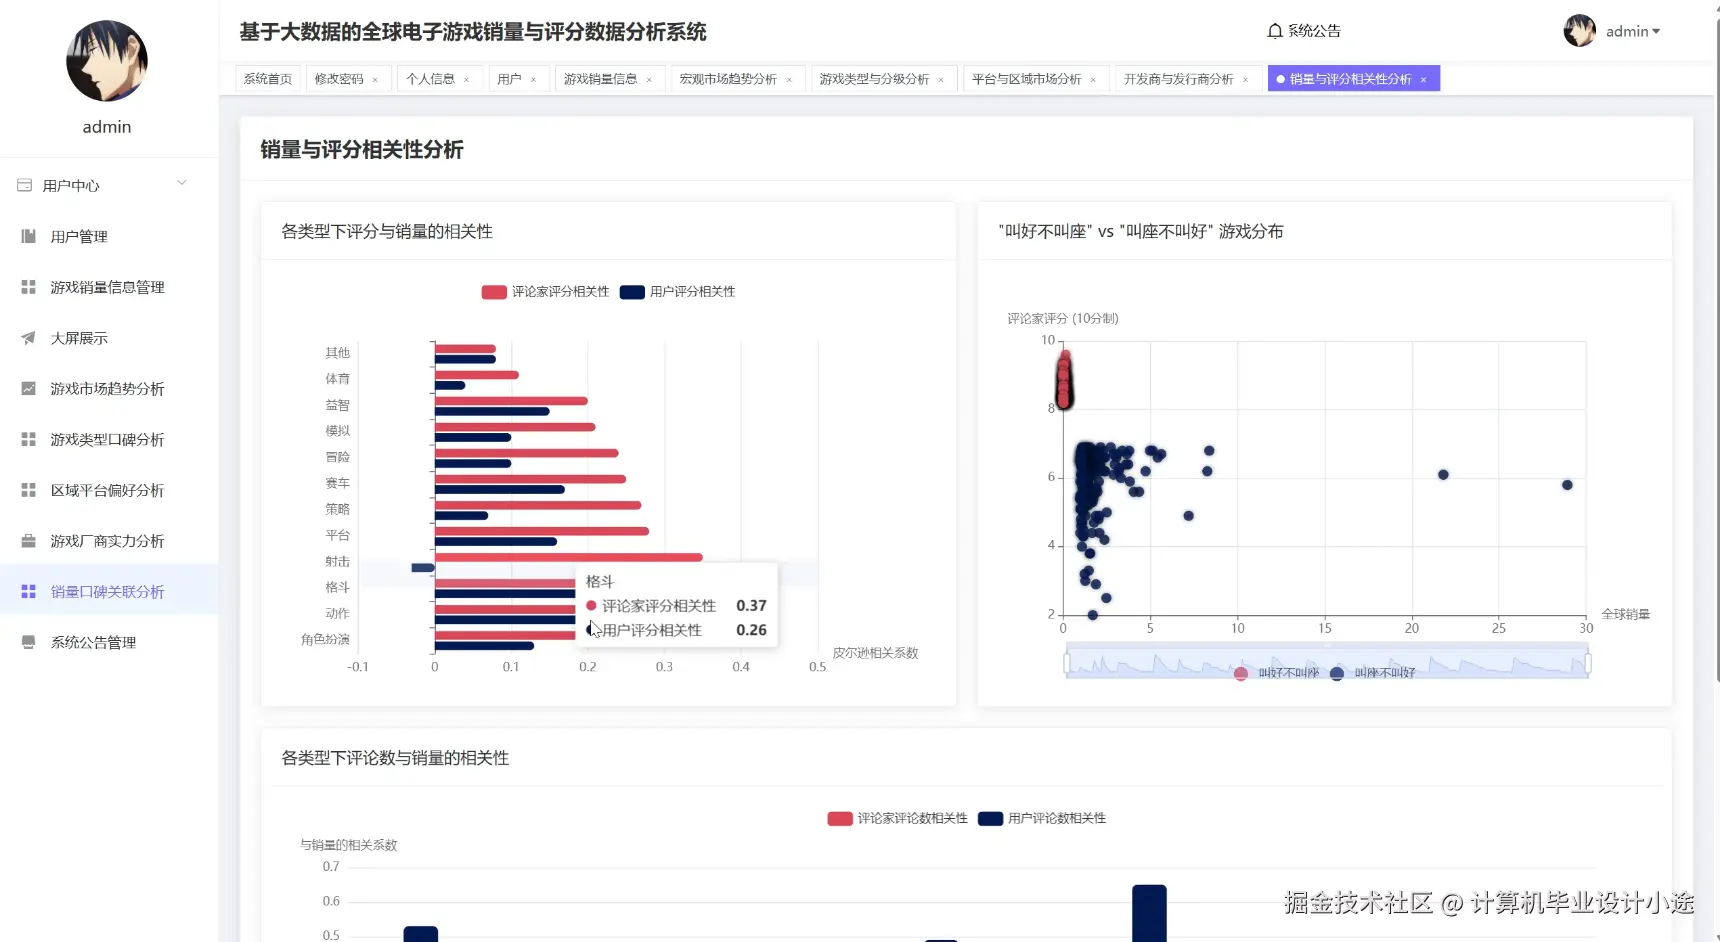Toggle the 评论家评分相关性 legend
Image resolution: width=1720 pixels, height=942 pixels.
click(x=546, y=291)
